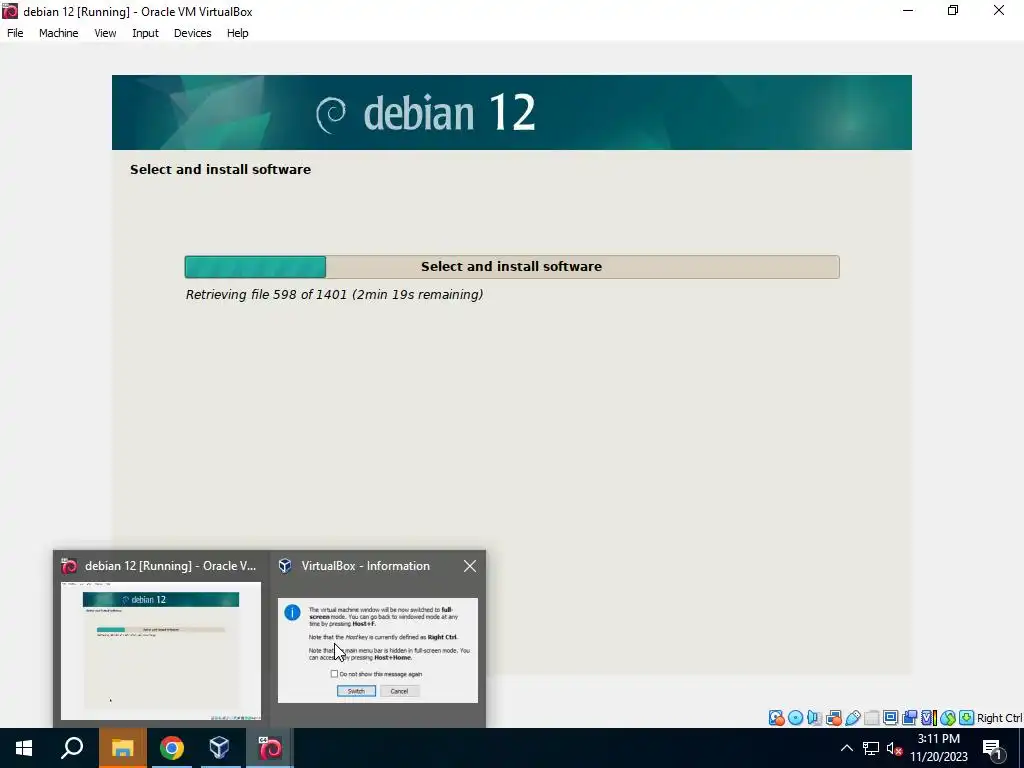Click the optical disk status icon
The image size is (1024, 768).
(x=795, y=718)
